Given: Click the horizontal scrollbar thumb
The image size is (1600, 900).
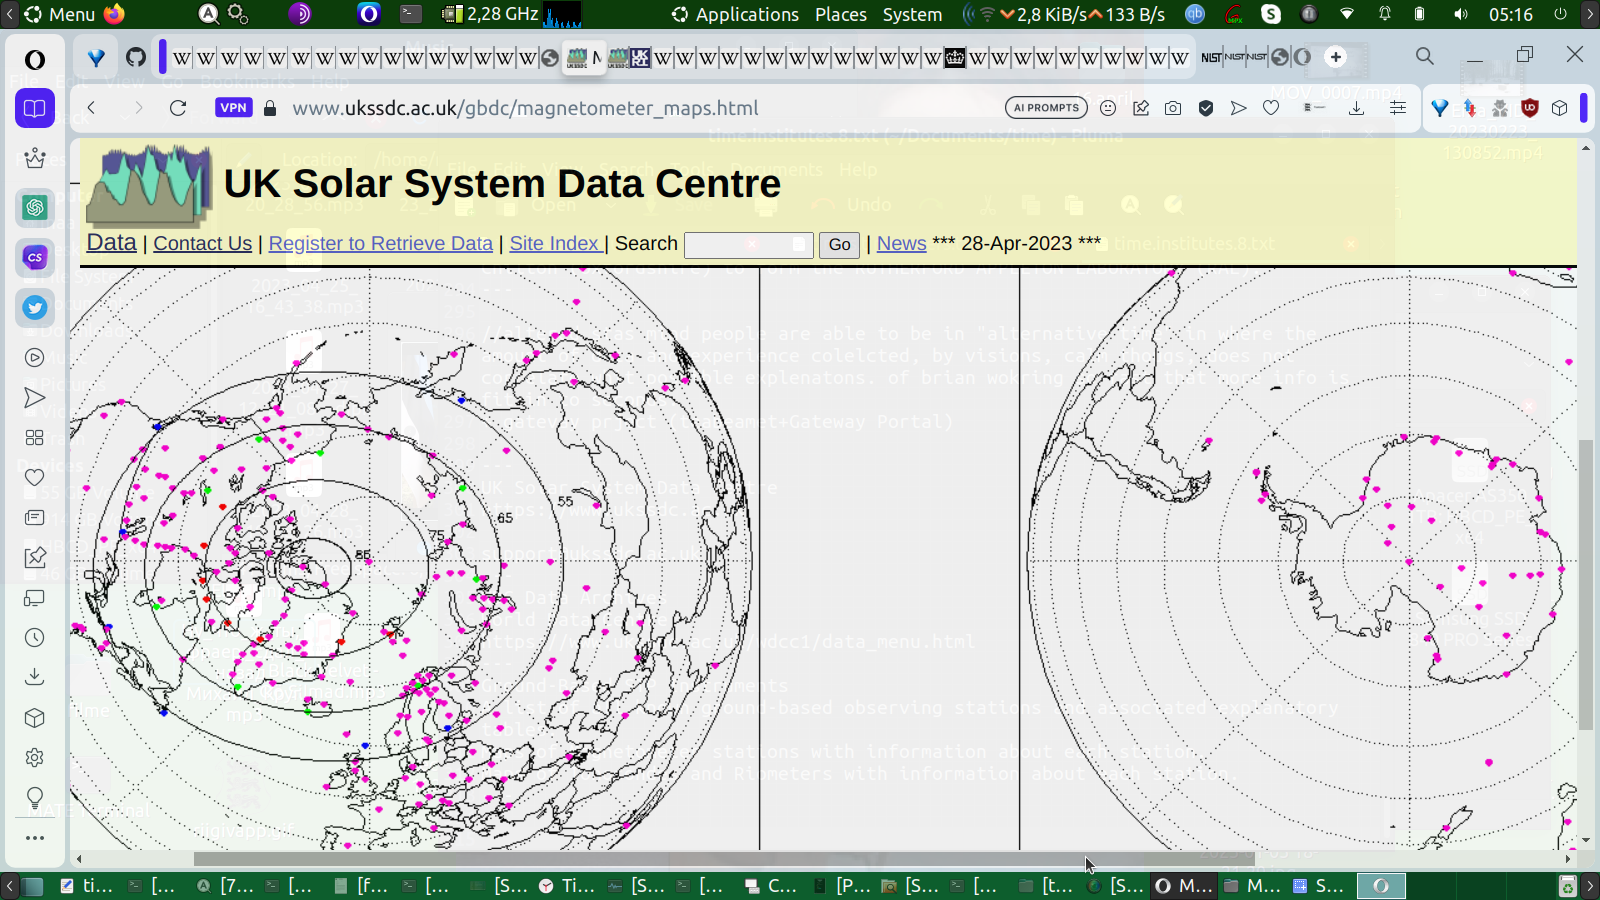Looking at the screenshot, I should point(723,859).
